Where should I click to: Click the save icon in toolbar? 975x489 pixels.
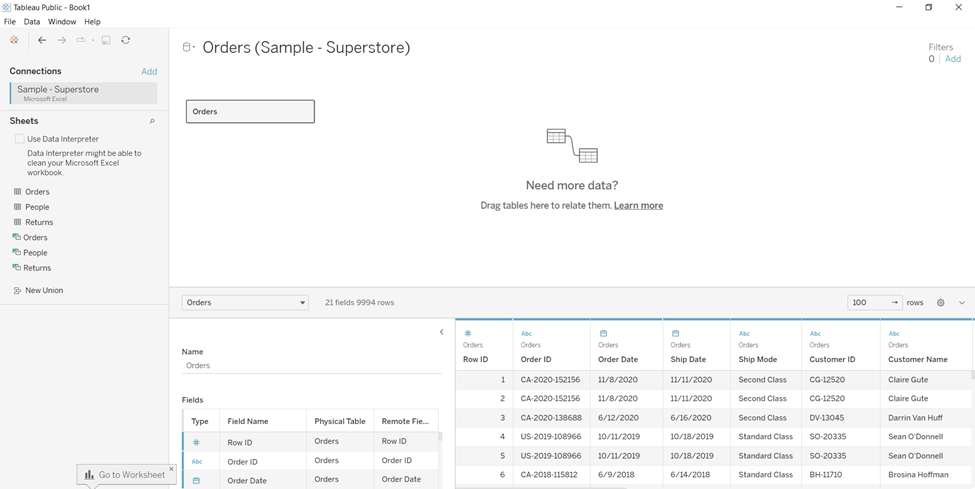point(106,40)
